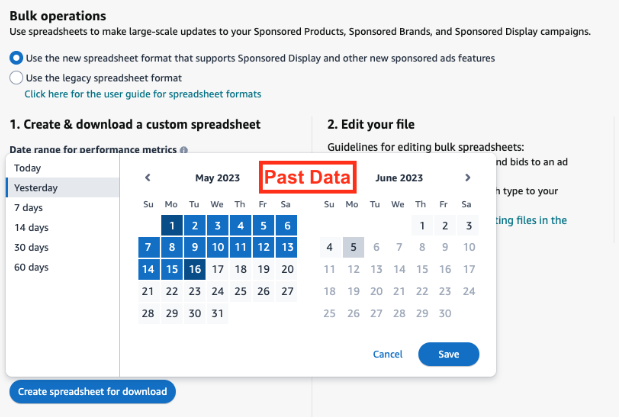
Task: Select the new spreadsheet format radio option
Action: point(16,58)
